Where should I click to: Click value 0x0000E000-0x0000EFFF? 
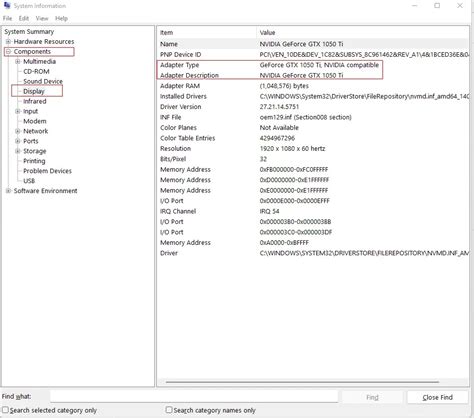(x=295, y=201)
